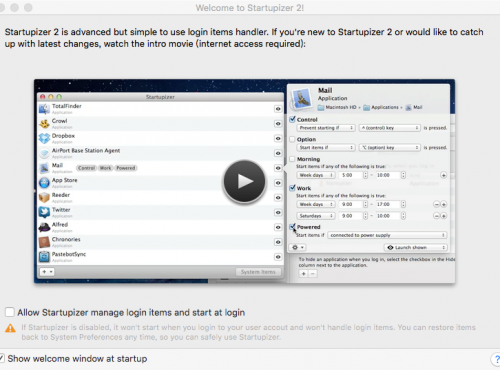This screenshot has width=500, height=370.
Task: Click minus button on Saturdays row
Action: [x=436, y=216]
